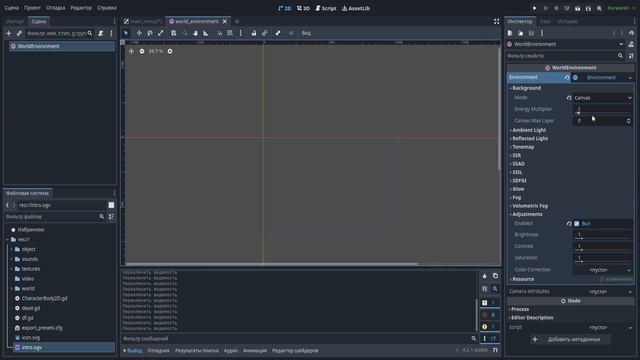Viewport: 640px width, 360px height.
Task: Pause the running project
Action: (x=545, y=8)
